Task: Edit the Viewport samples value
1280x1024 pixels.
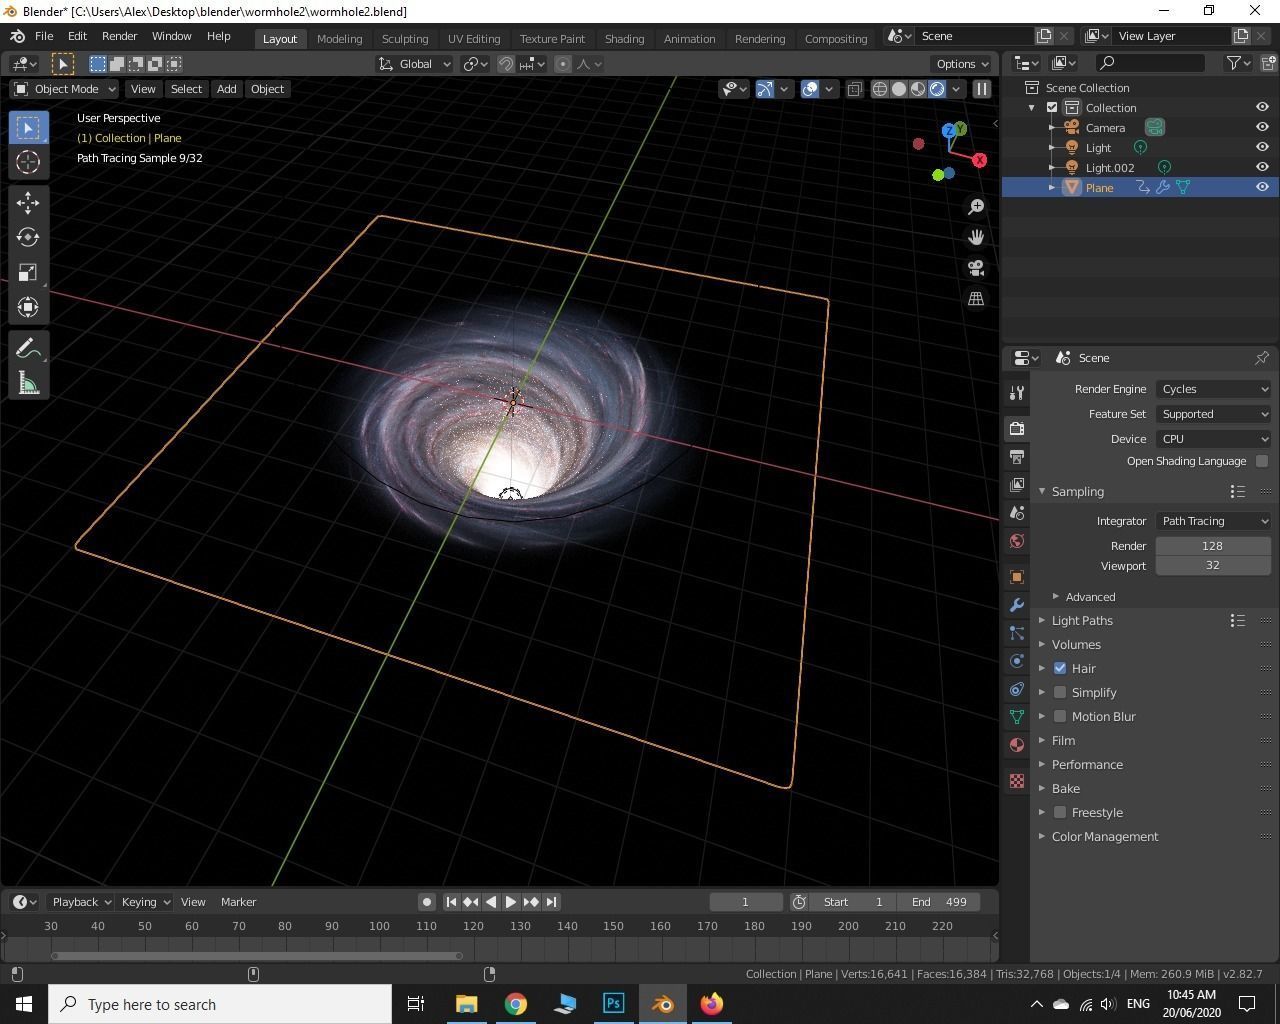Action: coord(1212,565)
